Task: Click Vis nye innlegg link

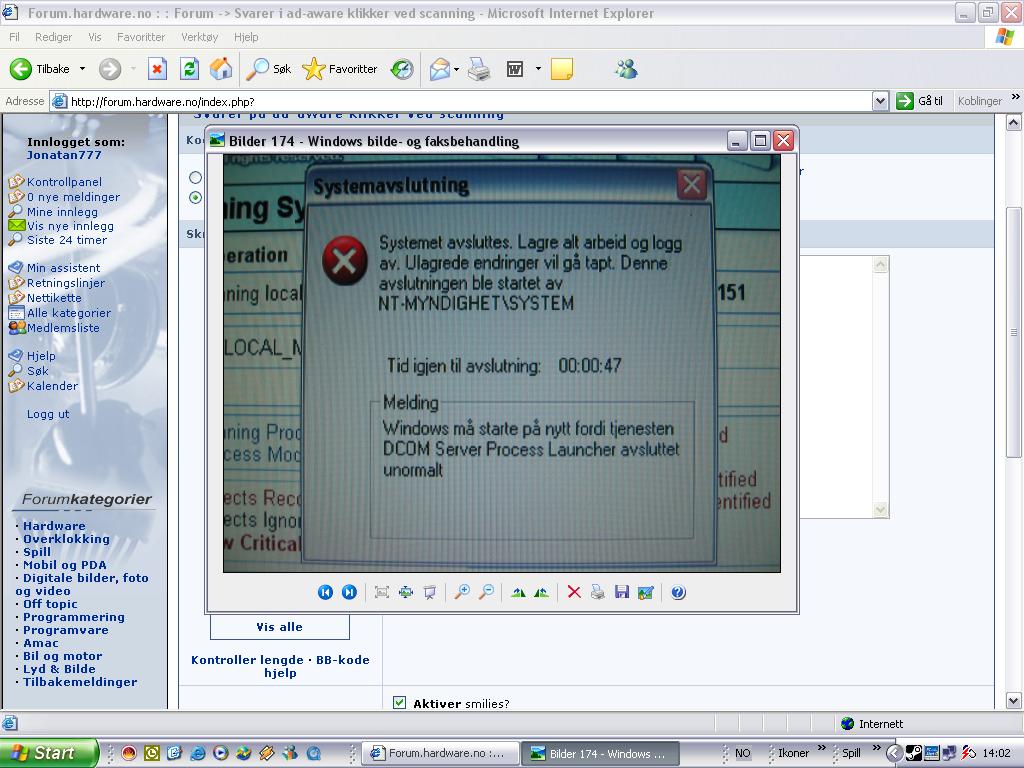Action: click(x=70, y=226)
